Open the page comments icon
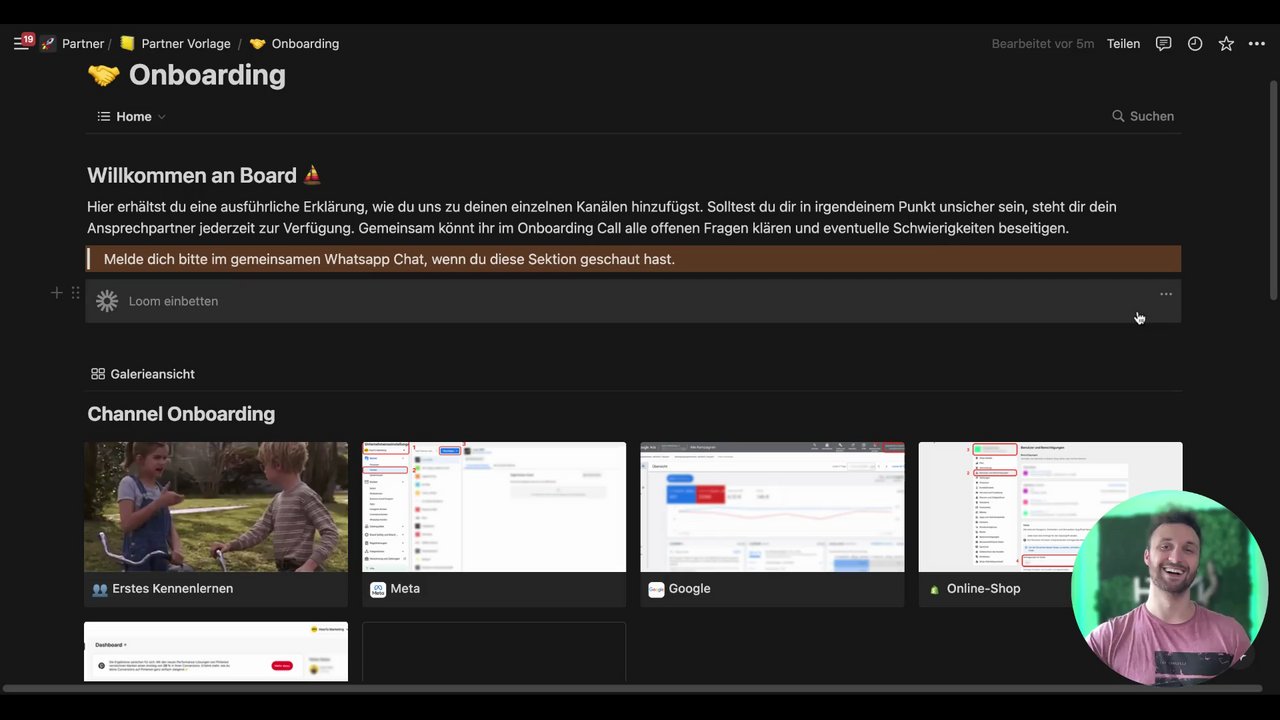 1163,44
